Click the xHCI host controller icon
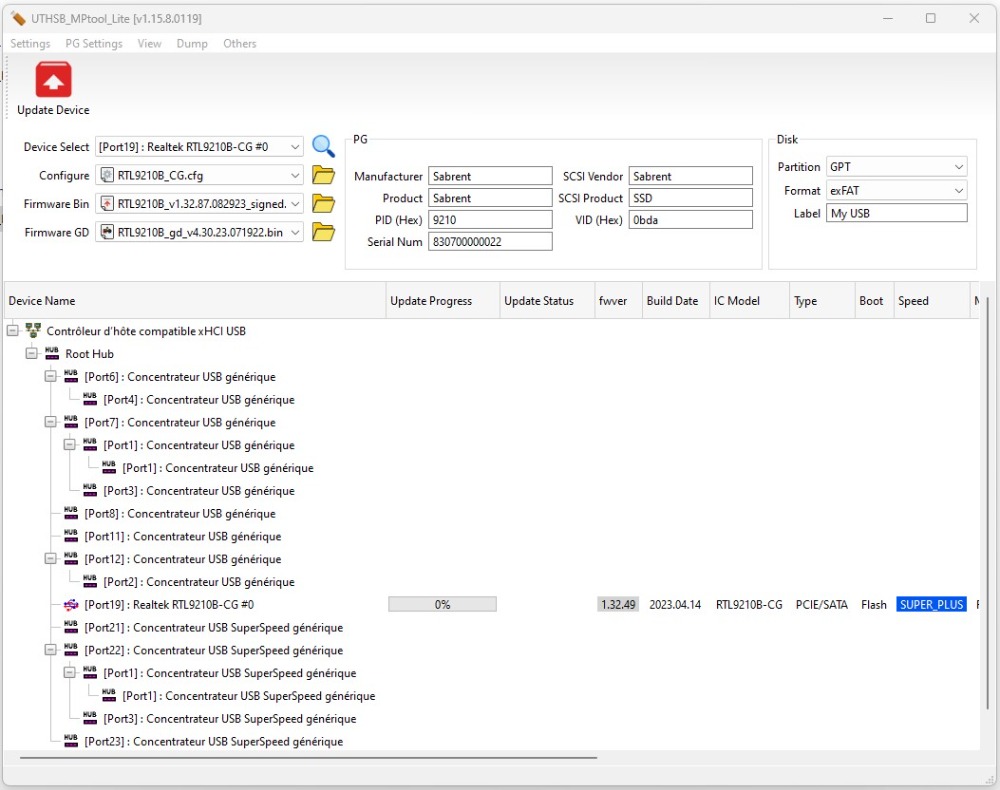Image resolution: width=1000 pixels, height=790 pixels. pos(33,331)
